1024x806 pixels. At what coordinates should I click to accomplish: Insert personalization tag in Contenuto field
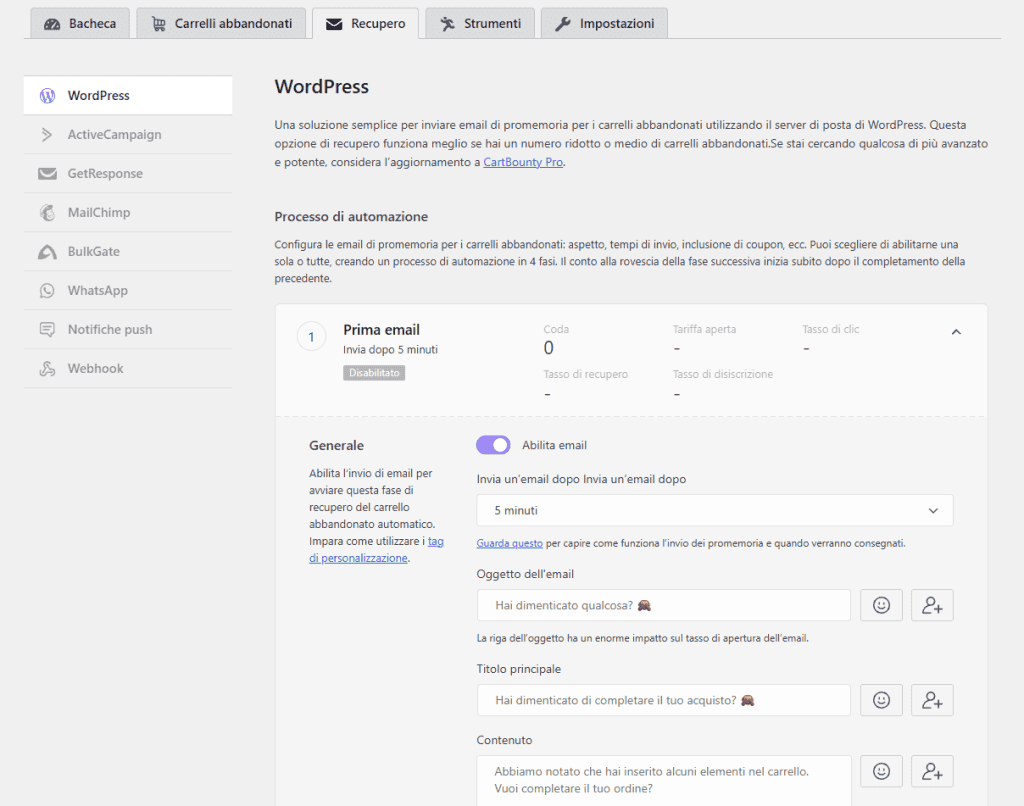(x=932, y=771)
